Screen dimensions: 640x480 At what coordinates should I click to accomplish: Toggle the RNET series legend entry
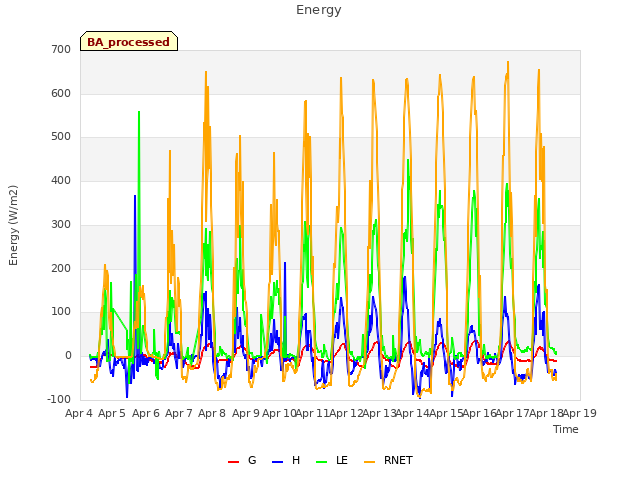click(x=388, y=460)
